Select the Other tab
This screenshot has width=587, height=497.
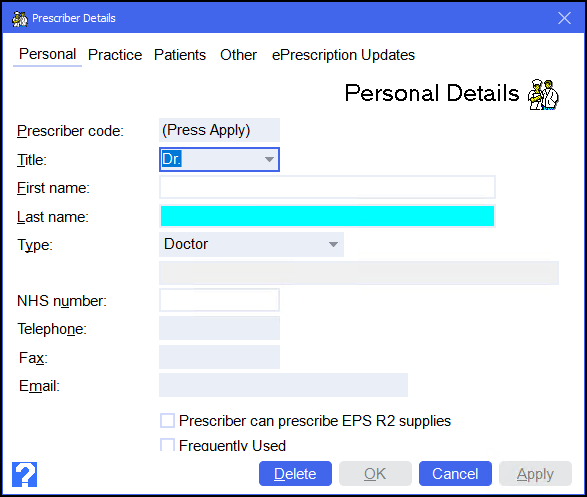tap(238, 55)
